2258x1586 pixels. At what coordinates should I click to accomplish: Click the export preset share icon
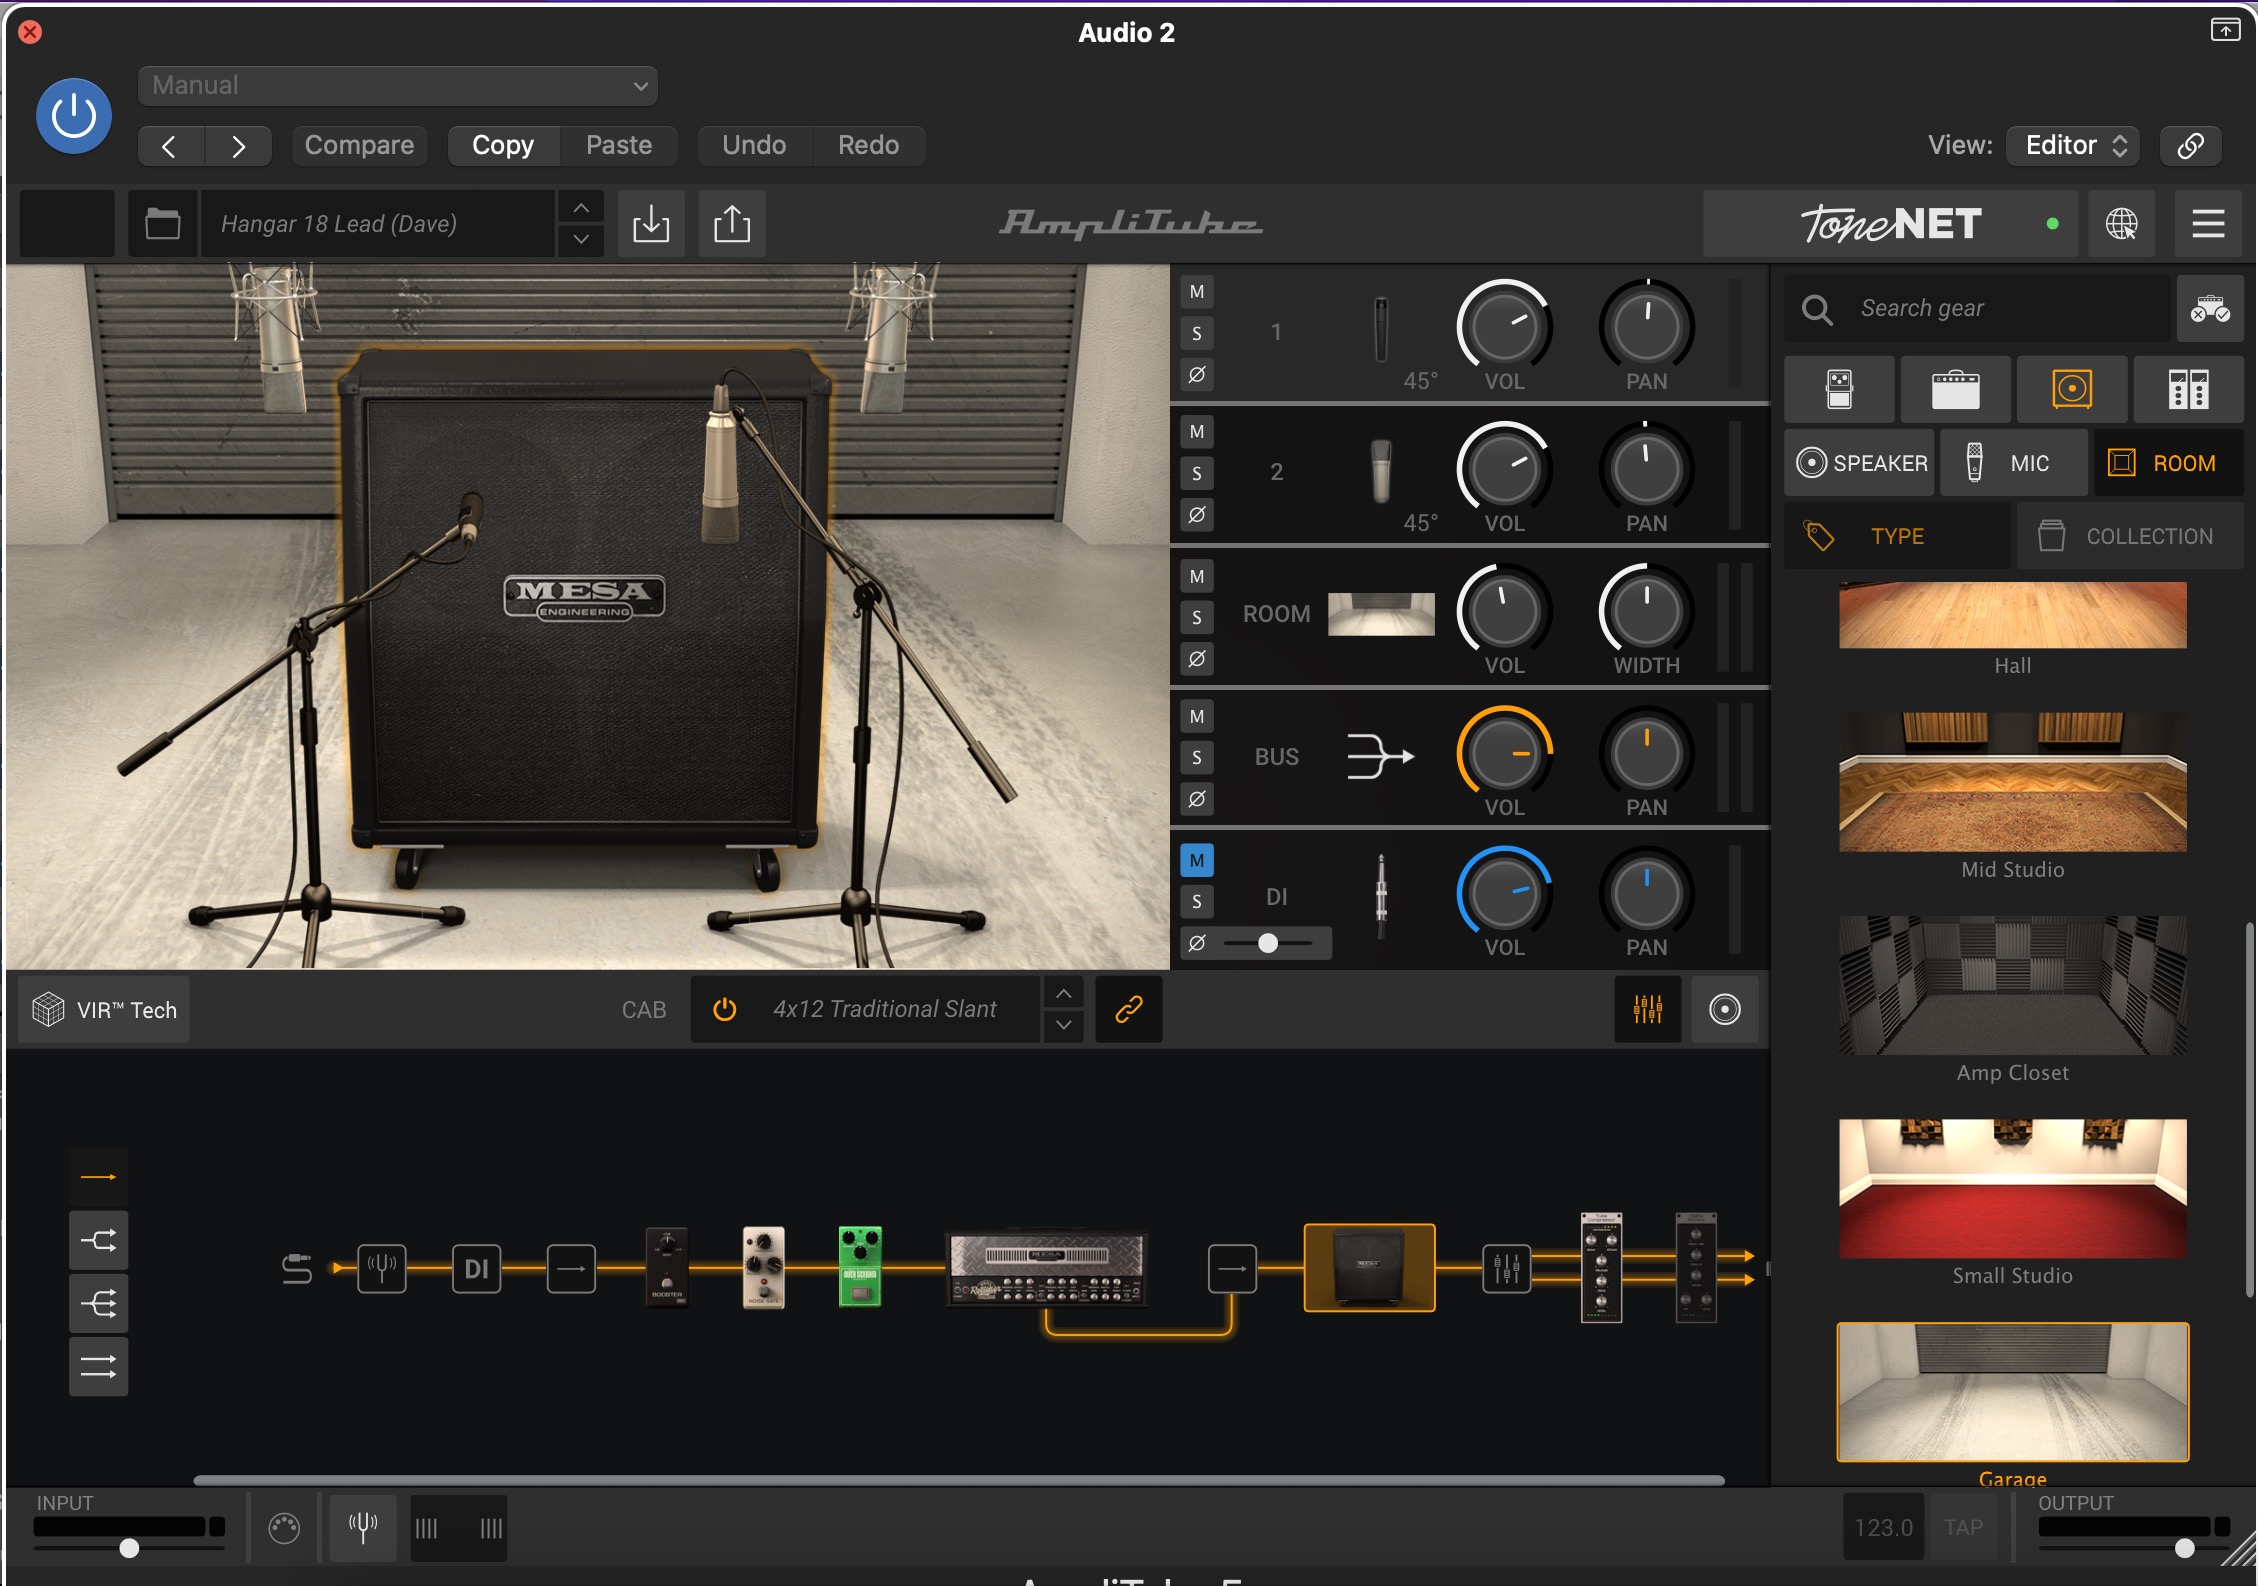point(731,224)
